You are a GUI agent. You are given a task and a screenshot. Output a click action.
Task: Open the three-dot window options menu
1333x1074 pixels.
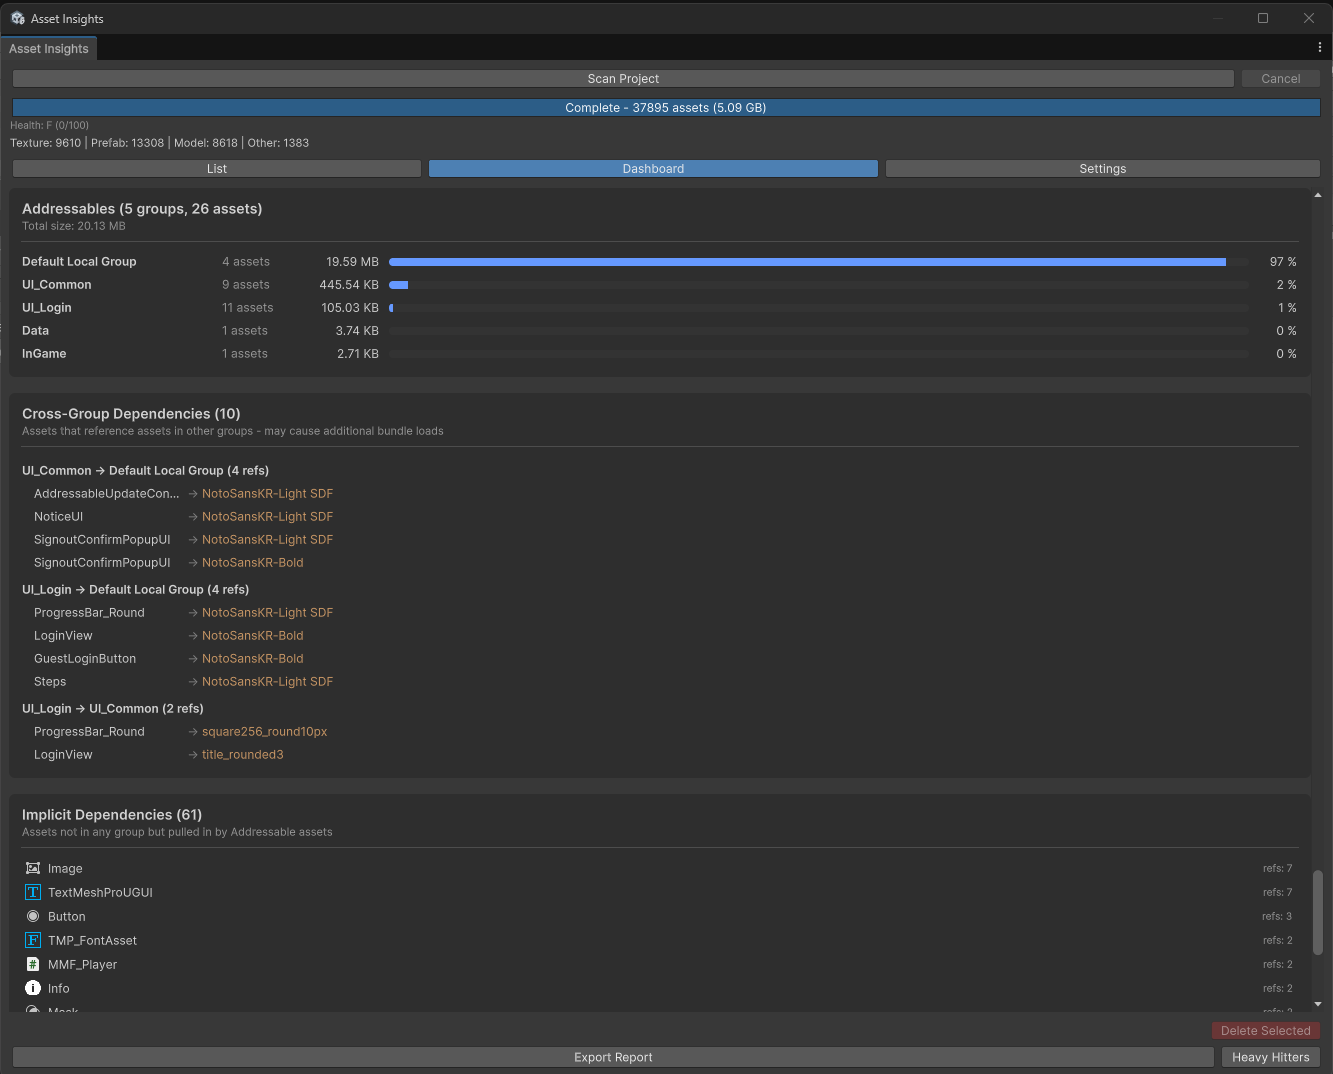(x=1320, y=48)
